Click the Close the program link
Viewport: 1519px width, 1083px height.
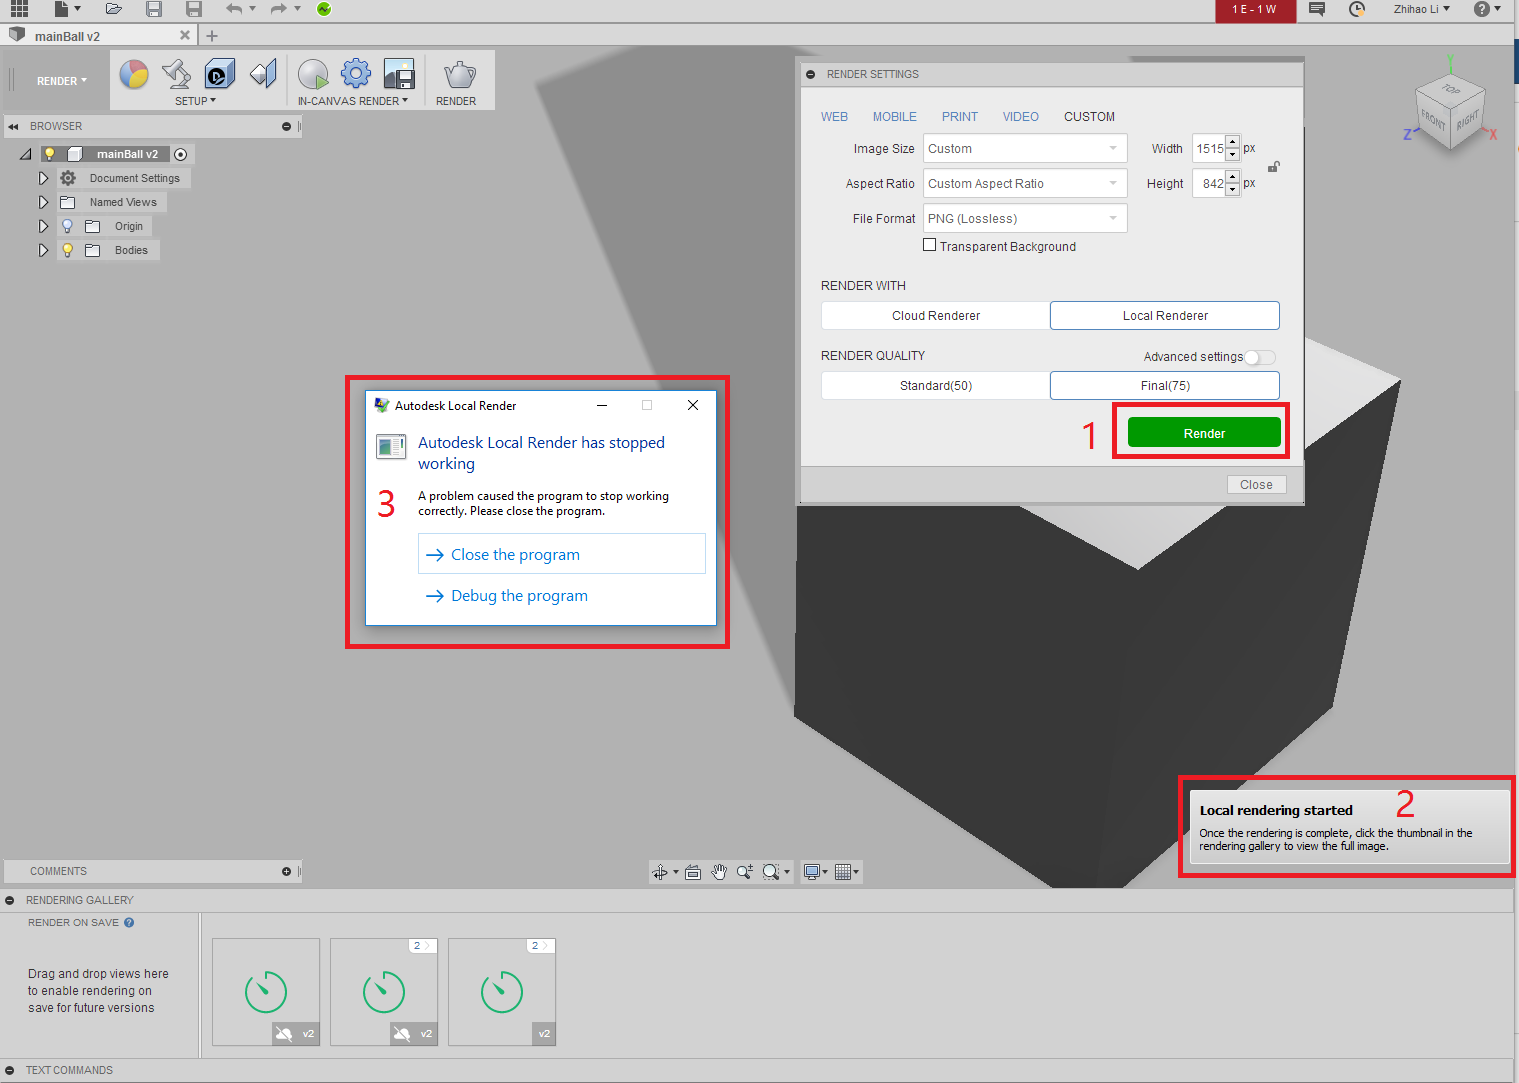click(x=514, y=554)
